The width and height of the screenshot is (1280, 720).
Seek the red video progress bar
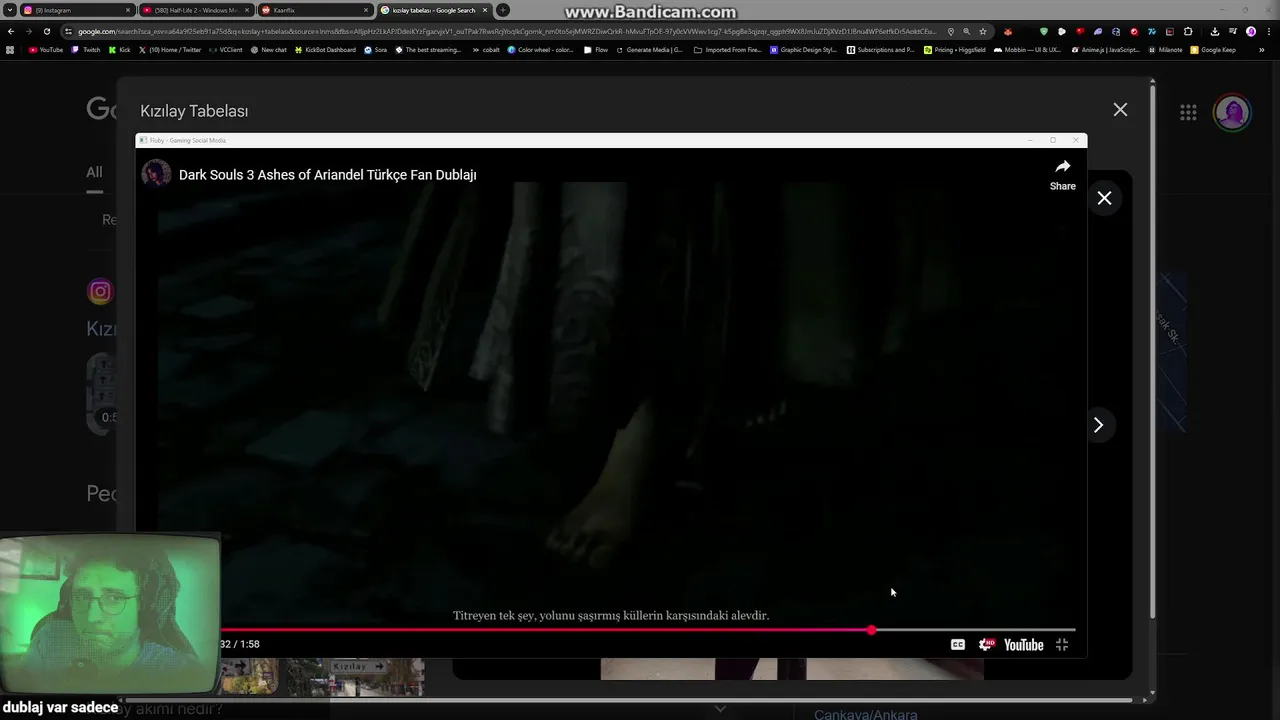click(648, 630)
